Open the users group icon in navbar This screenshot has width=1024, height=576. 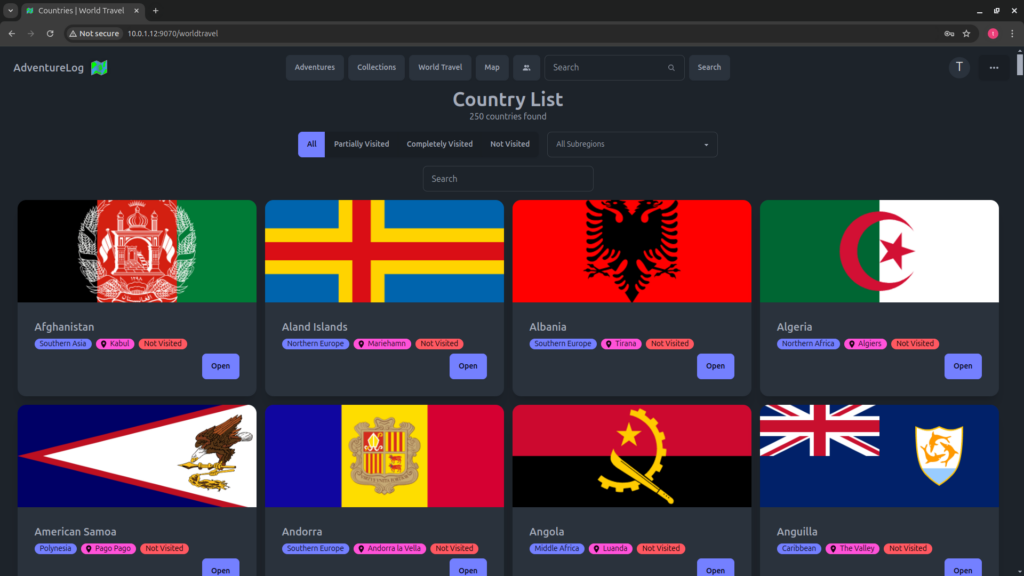pyautogui.click(x=526, y=67)
